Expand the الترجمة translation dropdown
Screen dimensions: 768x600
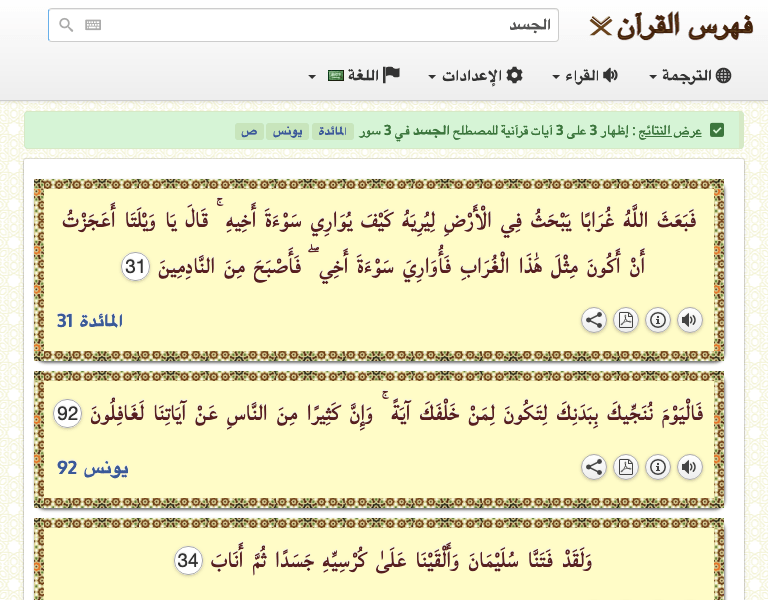click(x=690, y=76)
